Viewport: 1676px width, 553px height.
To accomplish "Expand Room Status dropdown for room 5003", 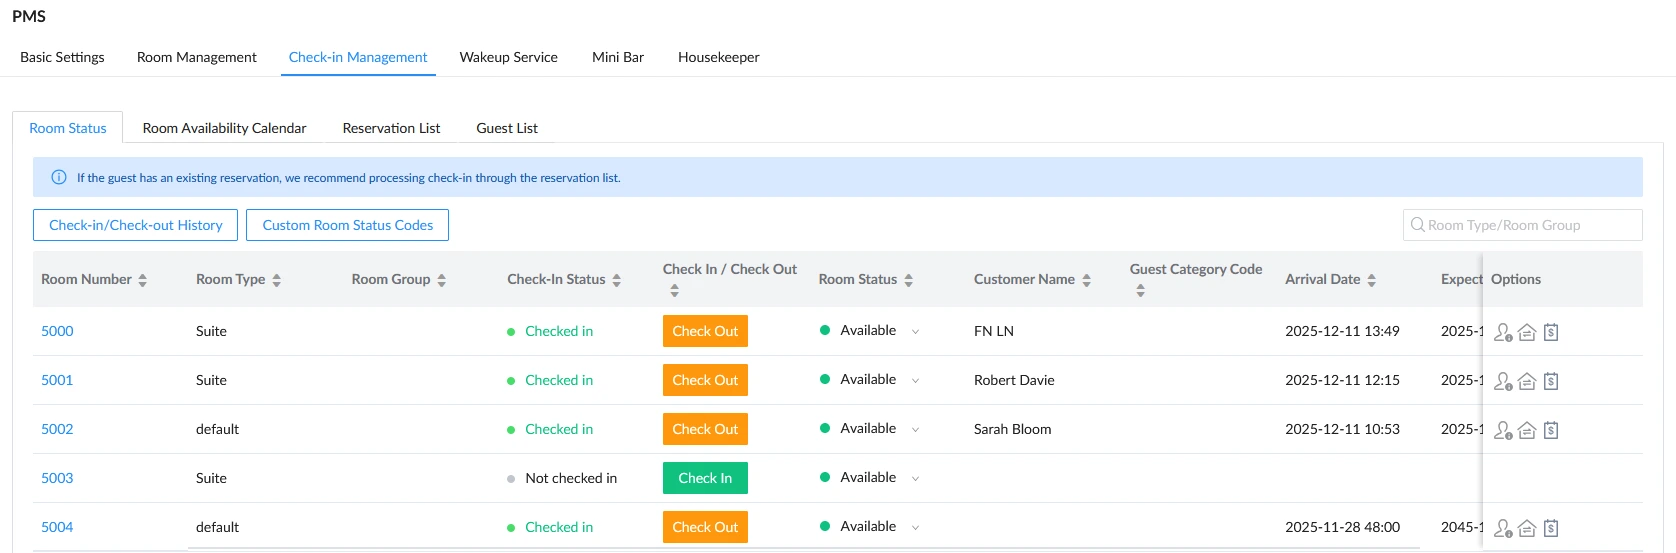I will coord(915,479).
